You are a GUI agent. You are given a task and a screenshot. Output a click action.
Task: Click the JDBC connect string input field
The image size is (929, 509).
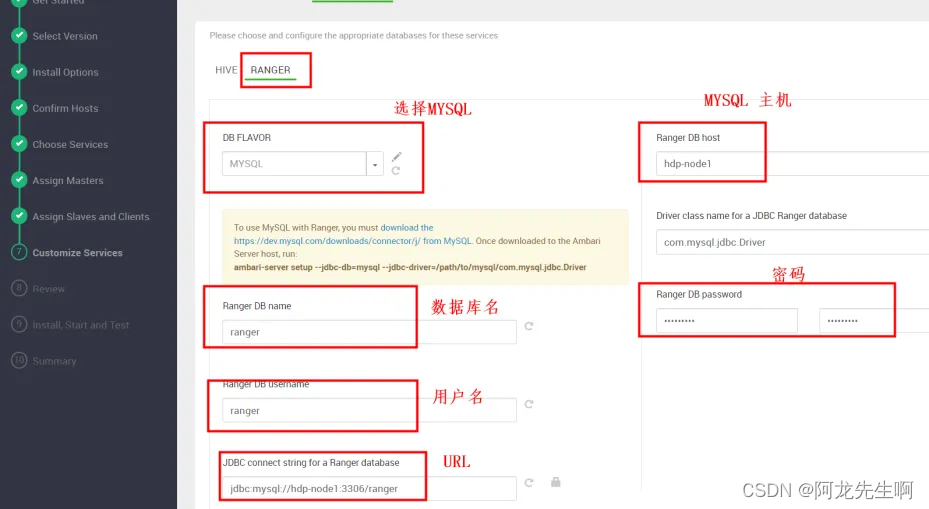(x=369, y=488)
